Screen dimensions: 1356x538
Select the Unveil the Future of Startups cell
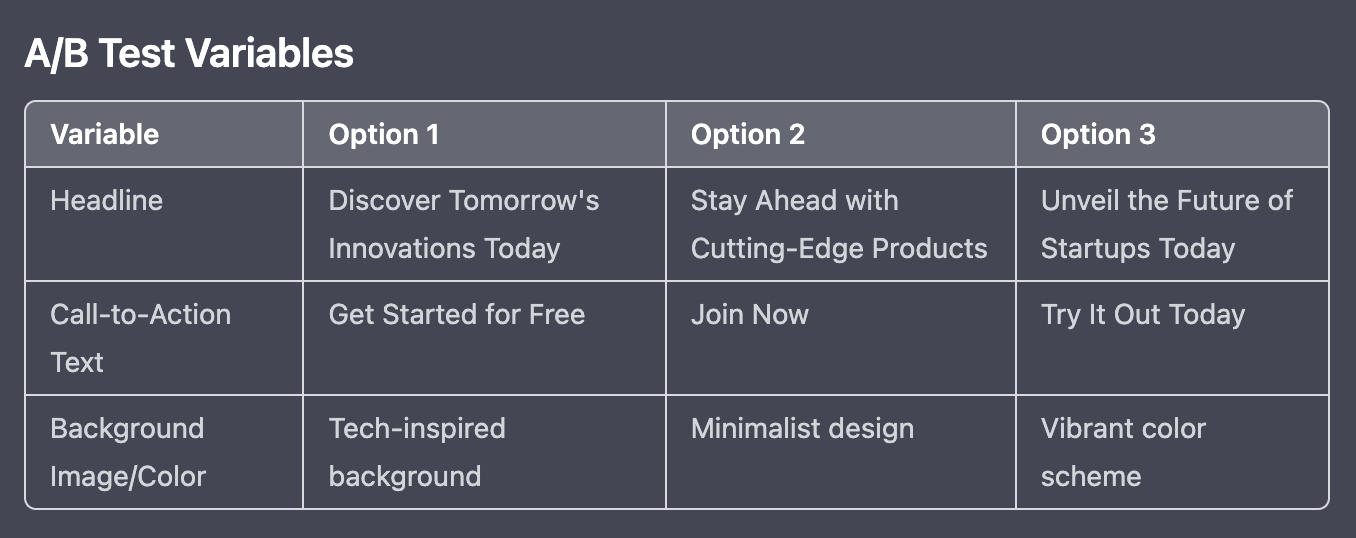click(1172, 224)
